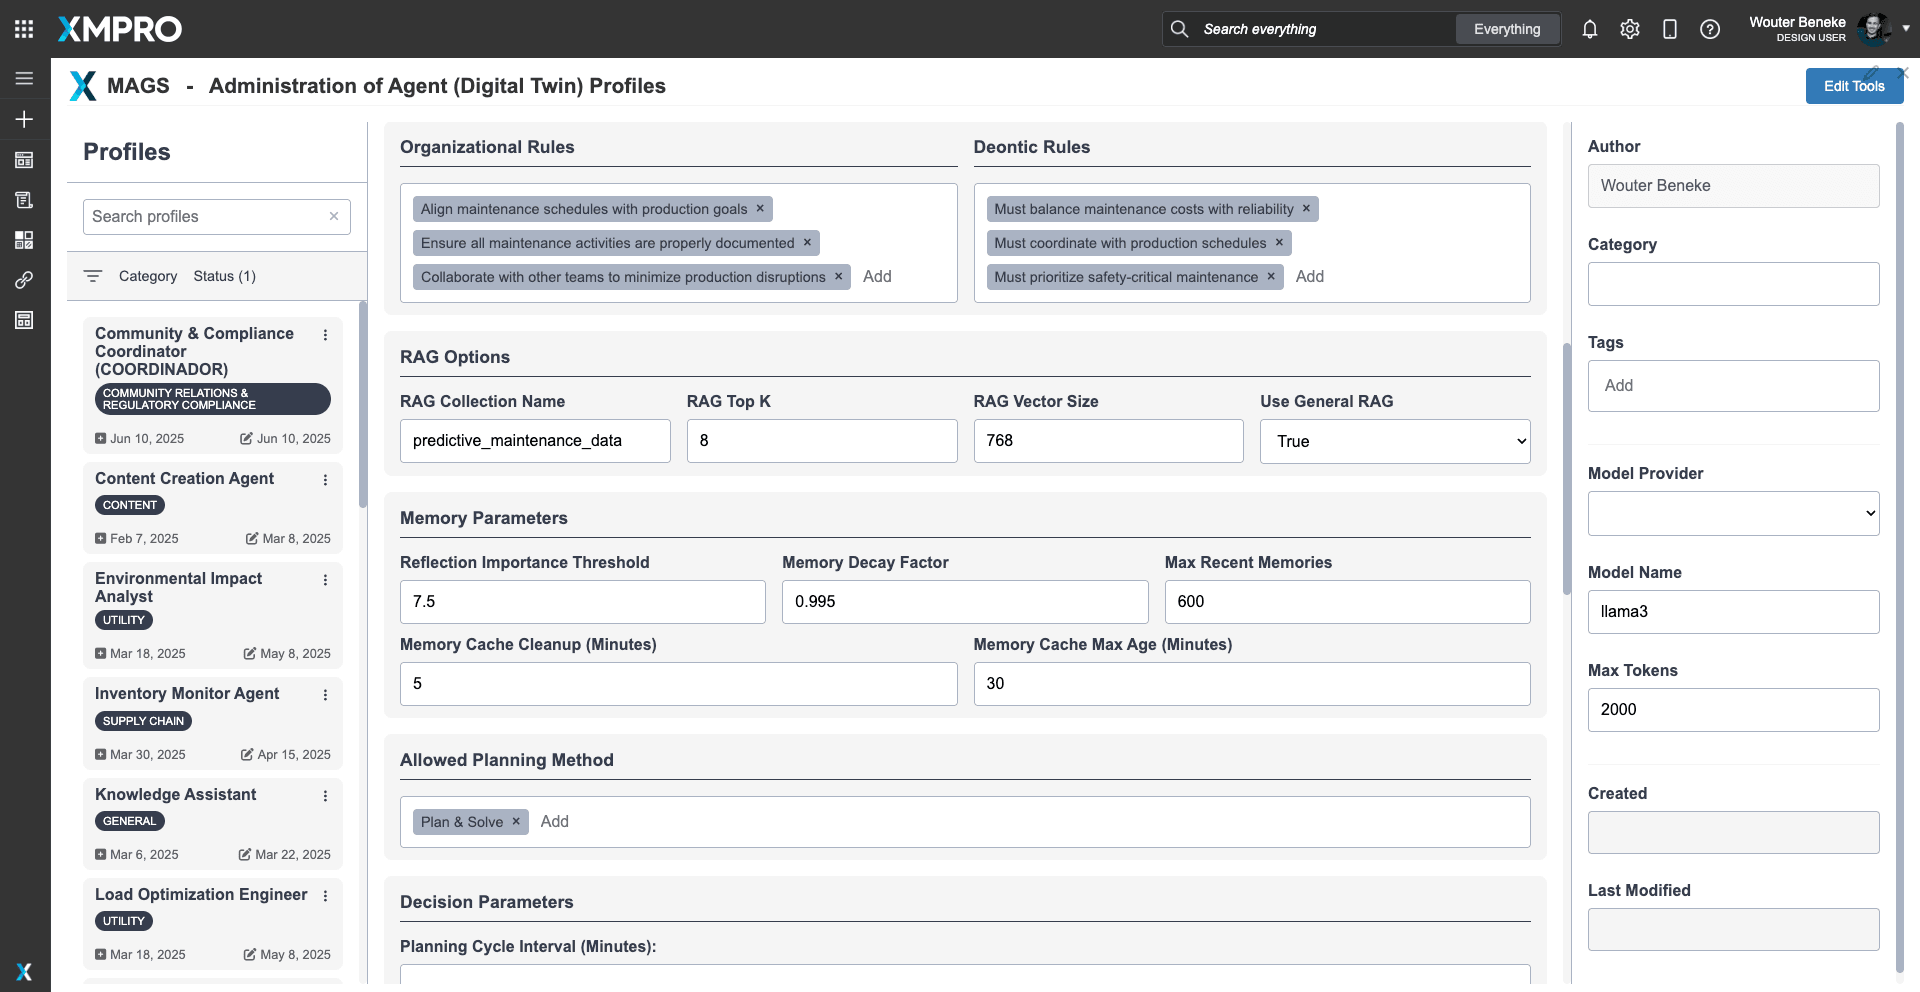This screenshot has height=992, width=1920.
Task: Open the link icon in left sidebar
Action: (24, 280)
